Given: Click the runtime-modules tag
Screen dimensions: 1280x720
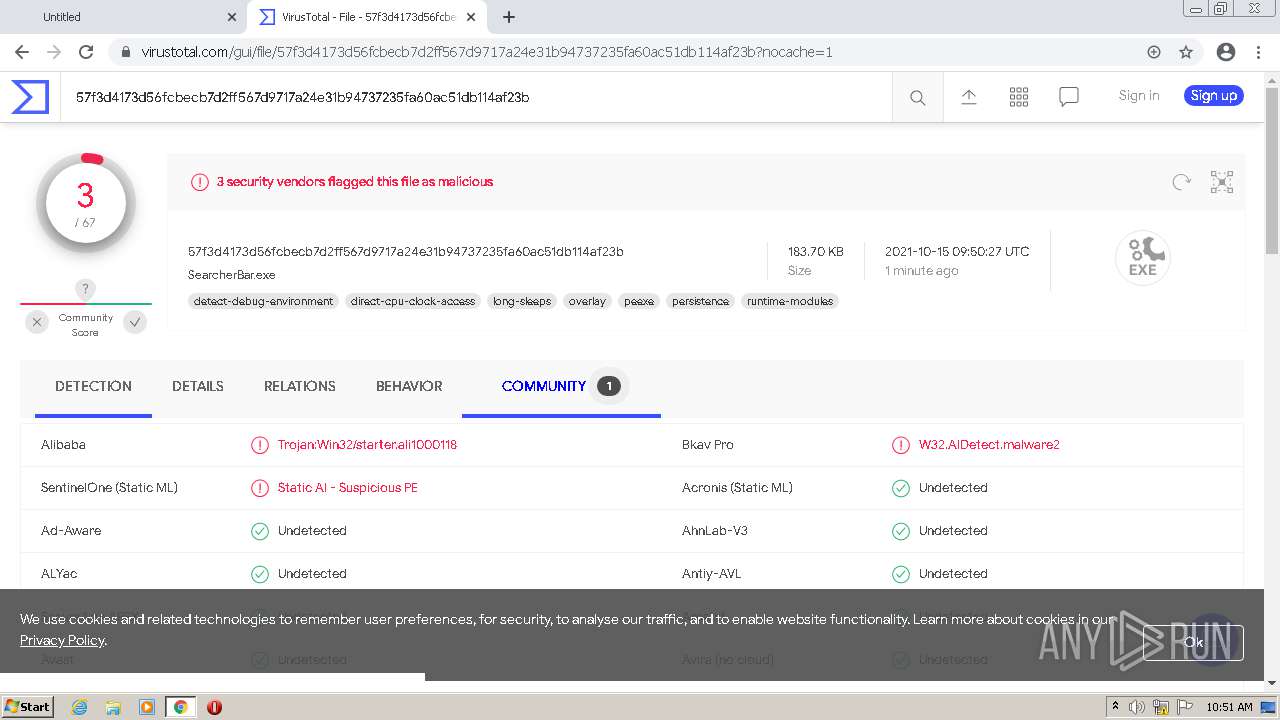Looking at the screenshot, I should [790, 301].
